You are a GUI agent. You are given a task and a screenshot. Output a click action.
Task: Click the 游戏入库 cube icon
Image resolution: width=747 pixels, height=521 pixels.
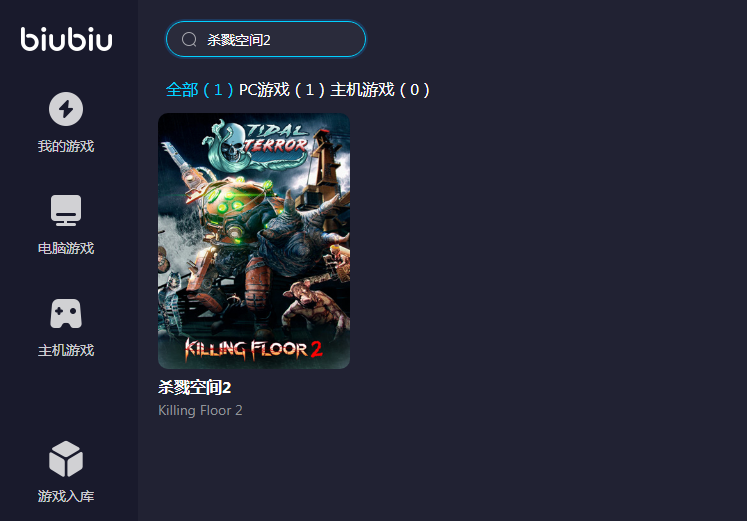[x=66, y=459]
